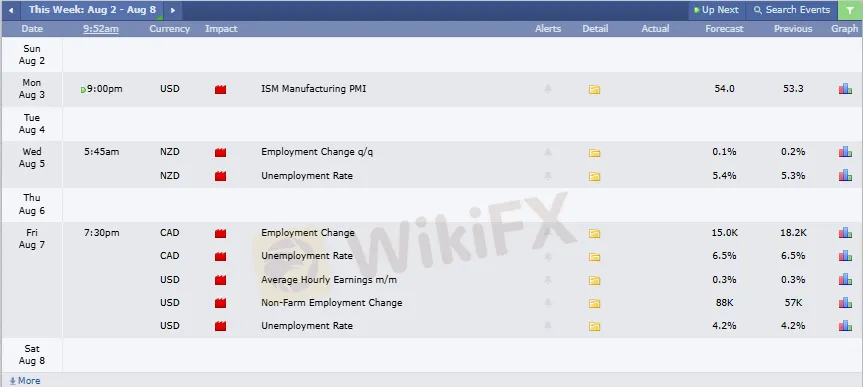The image size is (863, 387).
Task: Open detail folder for CAD Employment Change
Action: (594, 233)
